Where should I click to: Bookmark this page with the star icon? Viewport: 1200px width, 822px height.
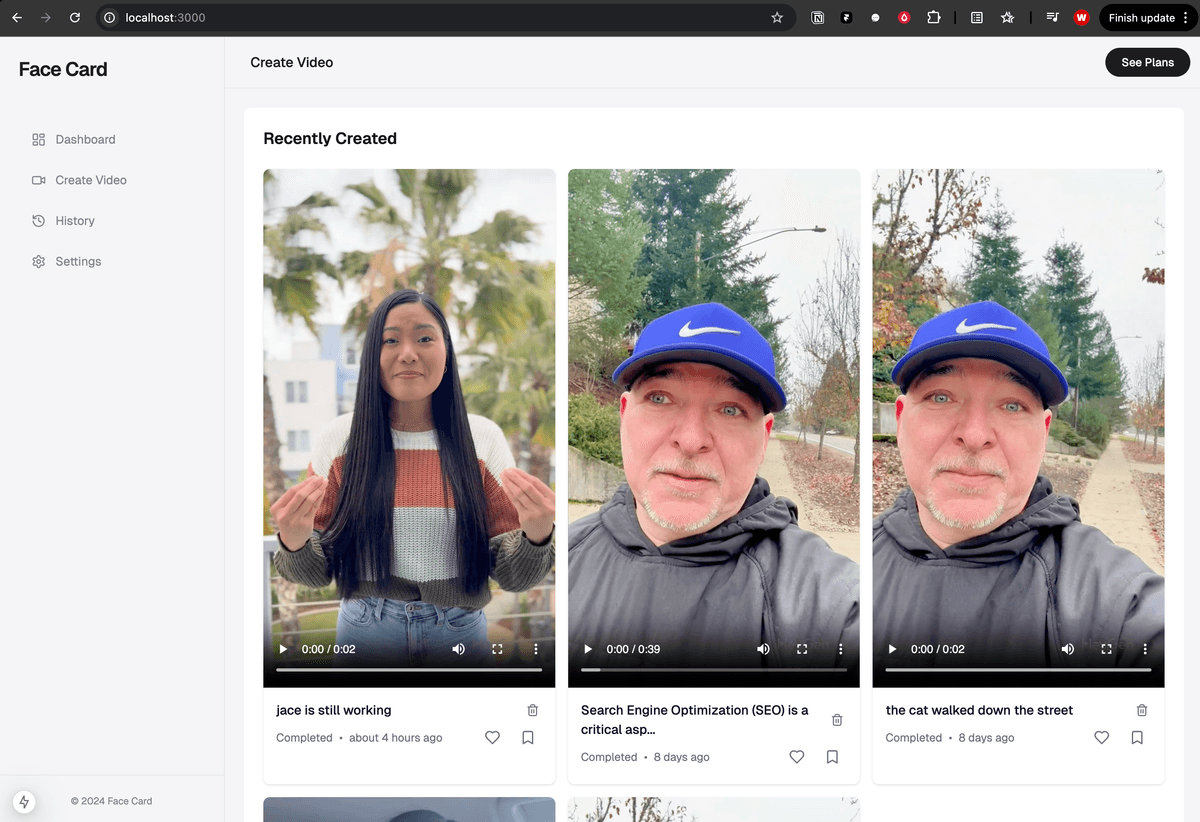(777, 18)
